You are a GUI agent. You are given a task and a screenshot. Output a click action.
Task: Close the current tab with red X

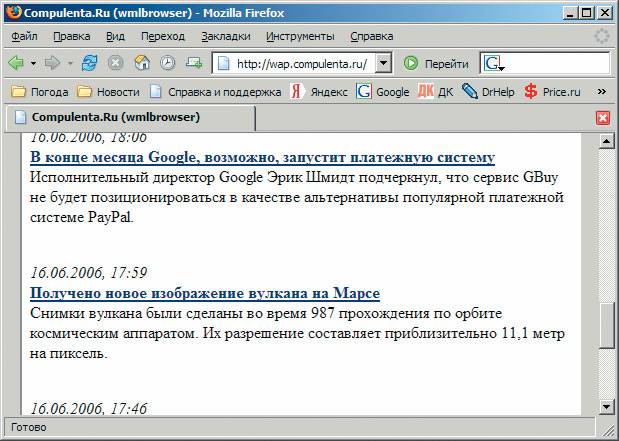point(602,118)
